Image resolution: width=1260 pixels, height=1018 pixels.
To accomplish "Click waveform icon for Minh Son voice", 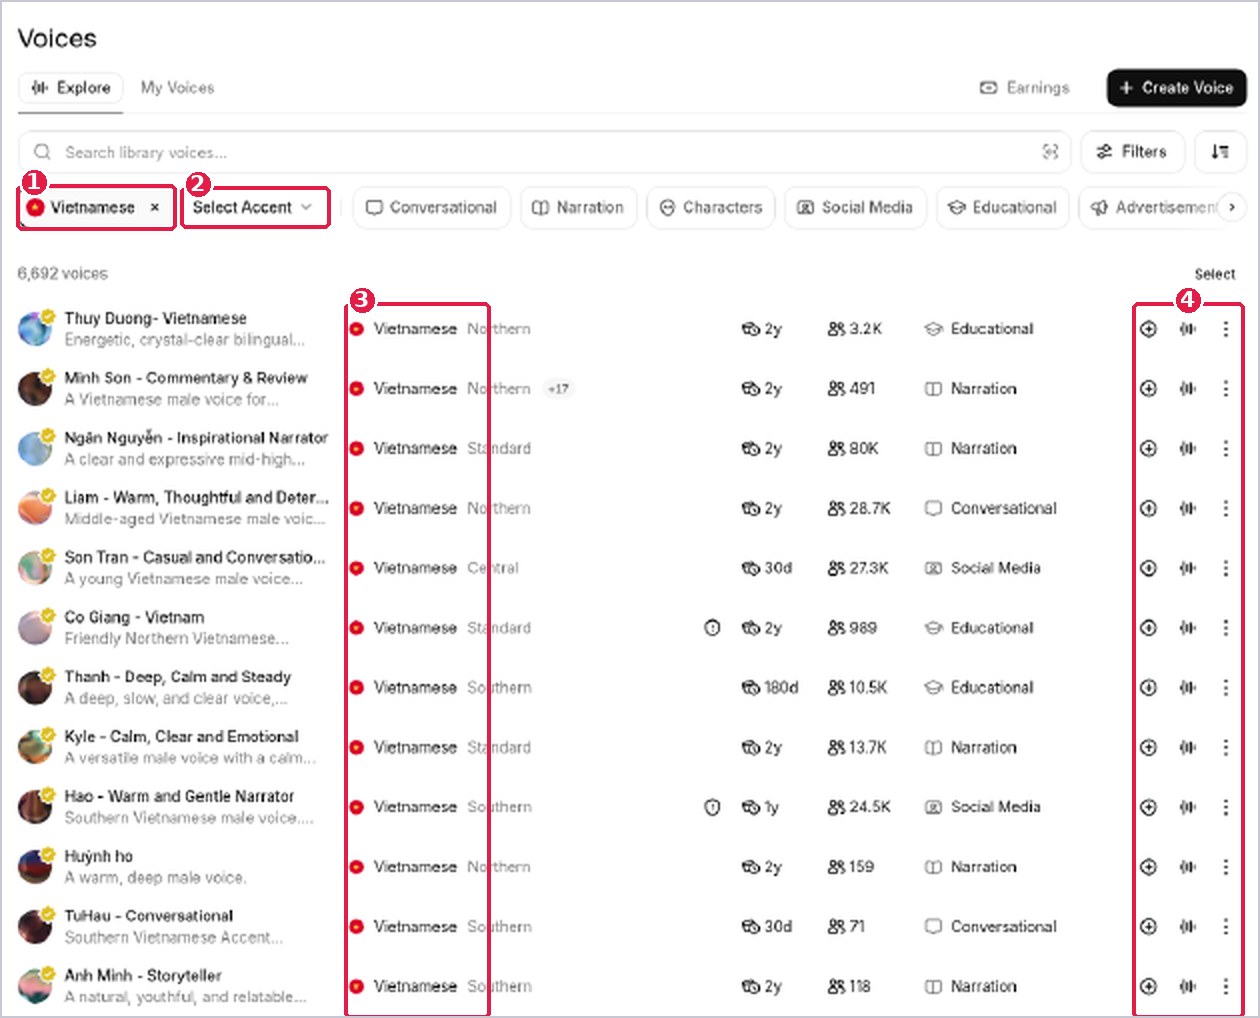I will [1187, 389].
